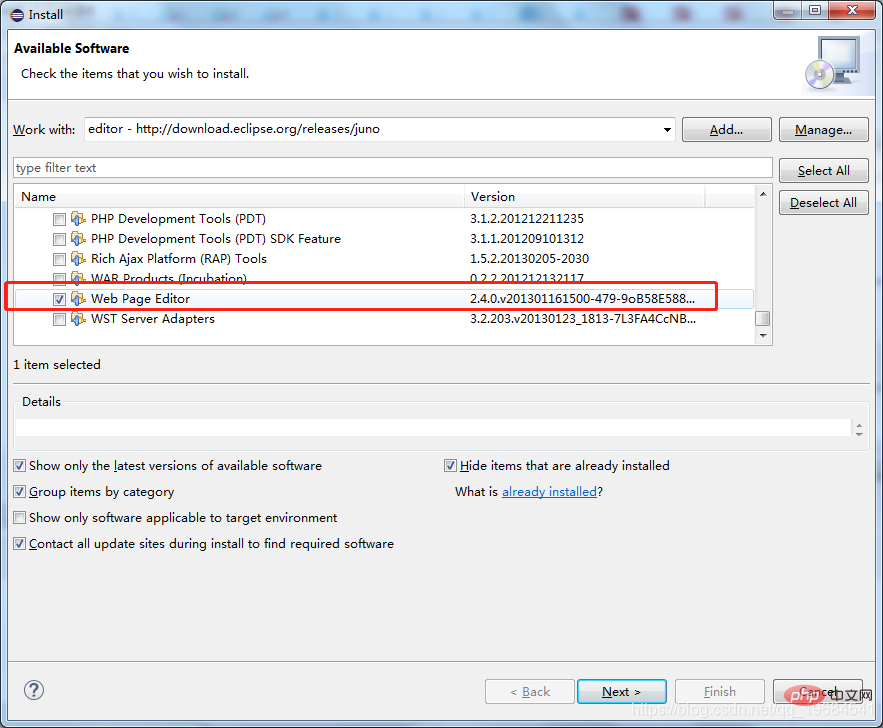Image resolution: width=883 pixels, height=728 pixels.
Task: Click the Select All button
Action: (x=823, y=171)
